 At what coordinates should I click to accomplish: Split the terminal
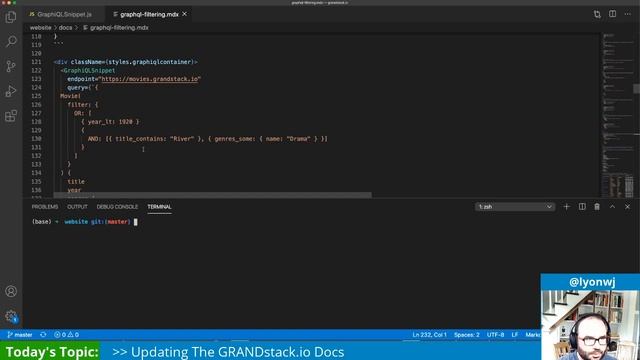coord(582,207)
